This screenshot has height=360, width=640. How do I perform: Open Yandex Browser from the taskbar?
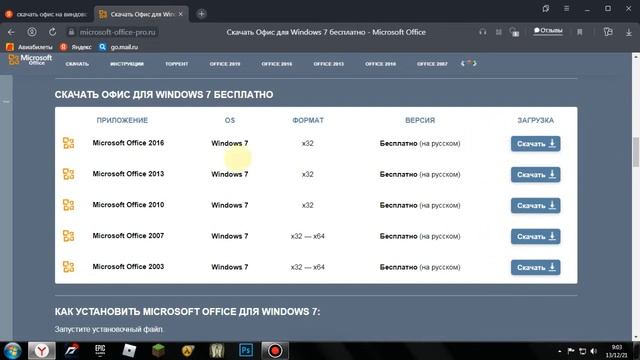click(x=42, y=351)
